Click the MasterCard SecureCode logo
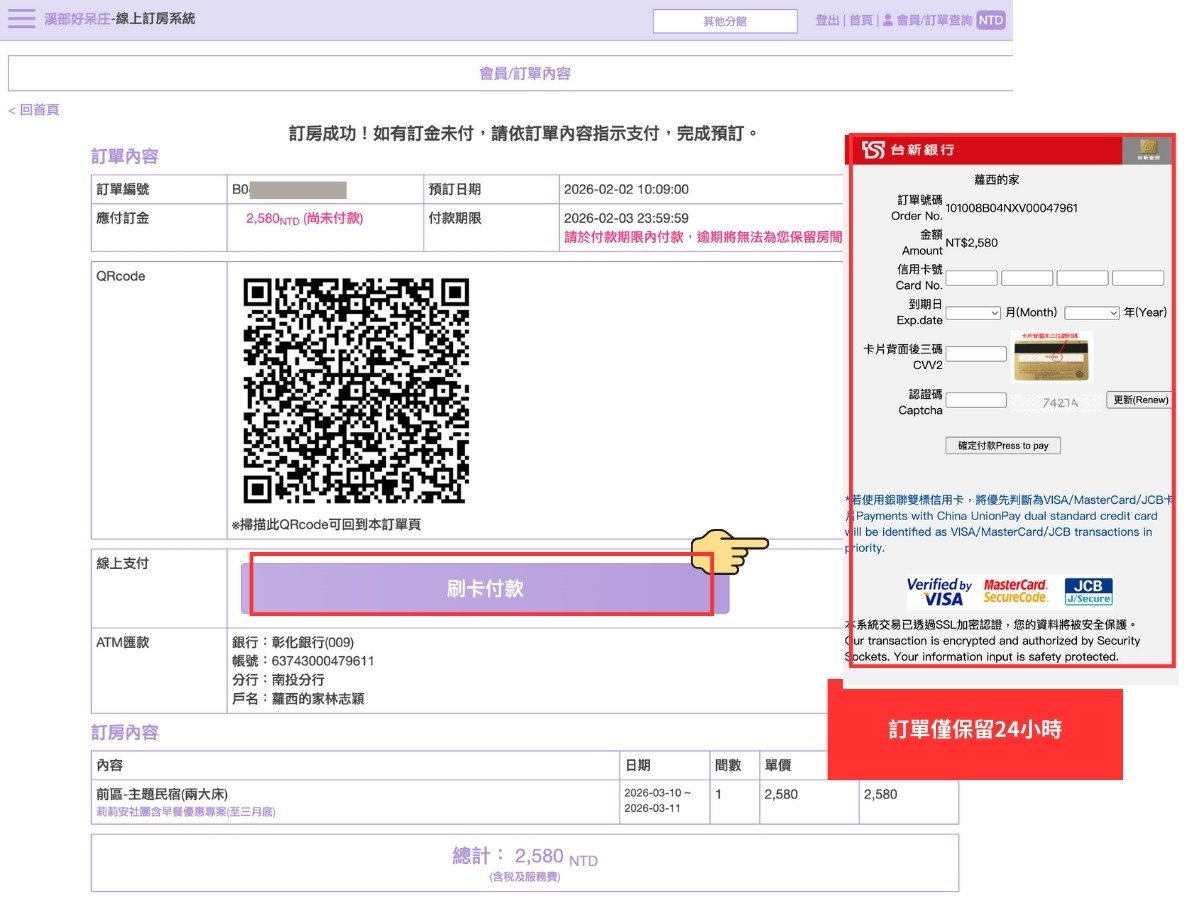 pos(1015,592)
